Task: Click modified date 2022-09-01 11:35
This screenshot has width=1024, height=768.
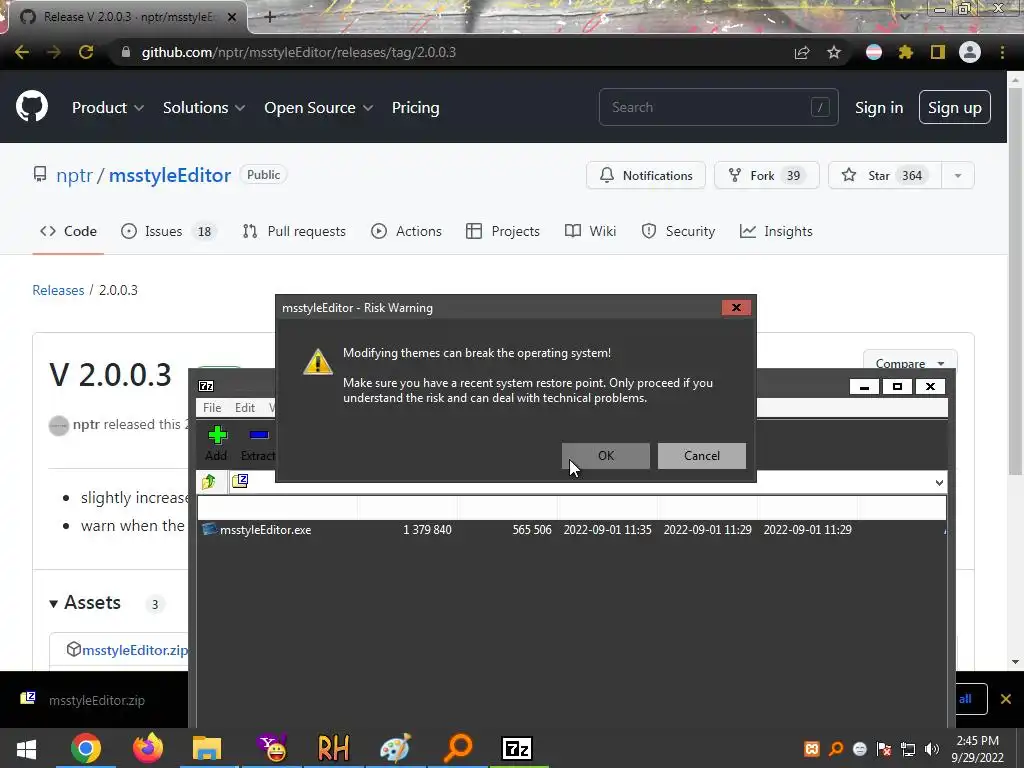Action: (x=607, y=530)
